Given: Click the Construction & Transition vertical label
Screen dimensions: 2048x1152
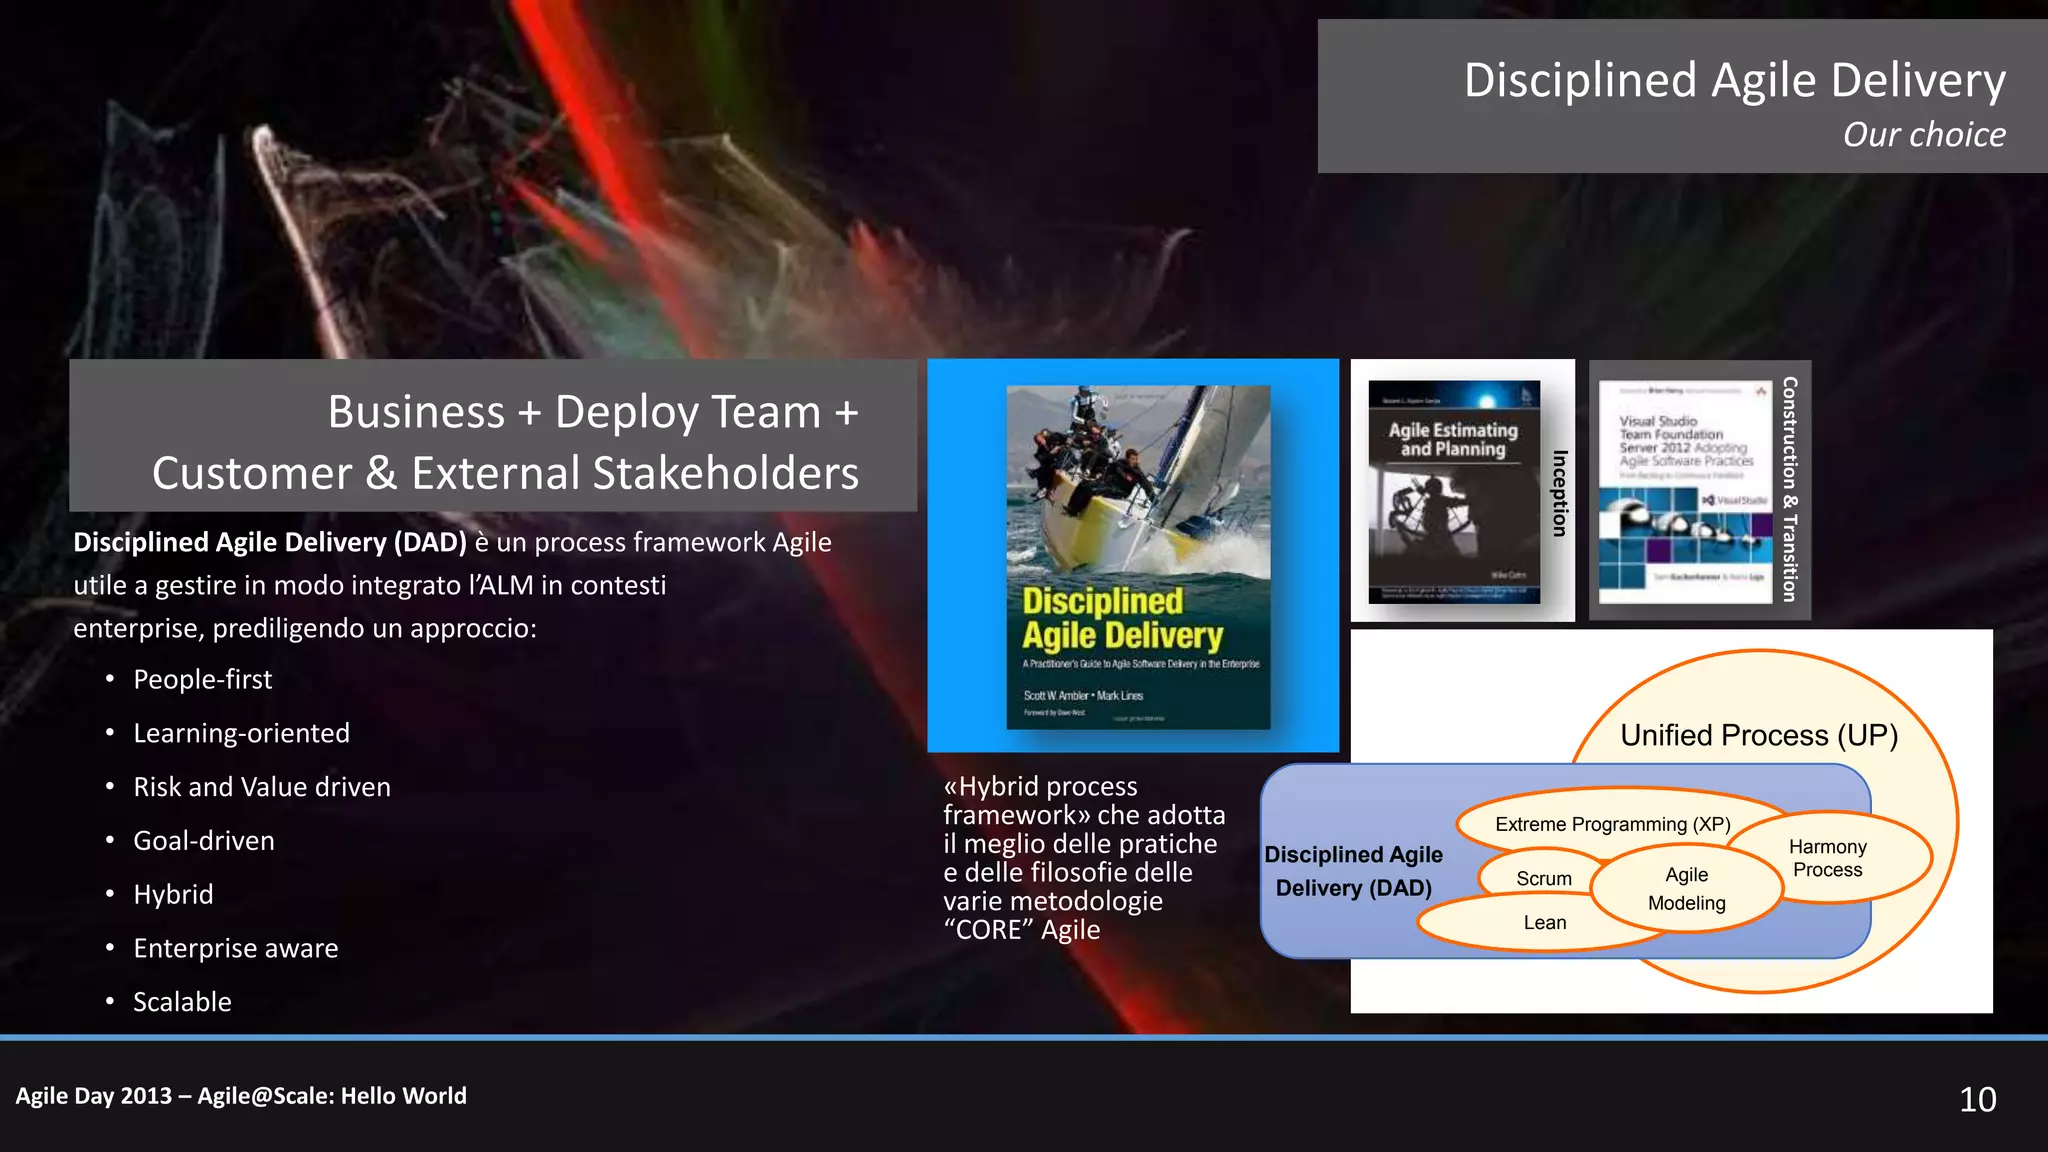Looking at the screenshot, I should (1790, 490).
